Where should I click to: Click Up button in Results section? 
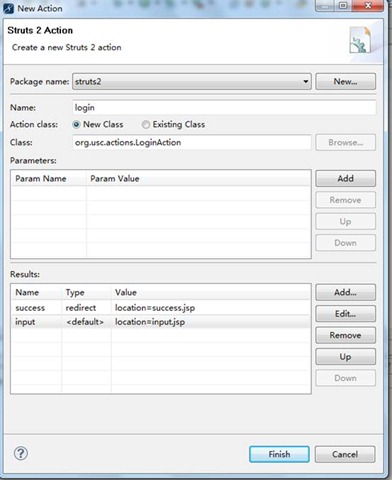click(x=345, y=357)
